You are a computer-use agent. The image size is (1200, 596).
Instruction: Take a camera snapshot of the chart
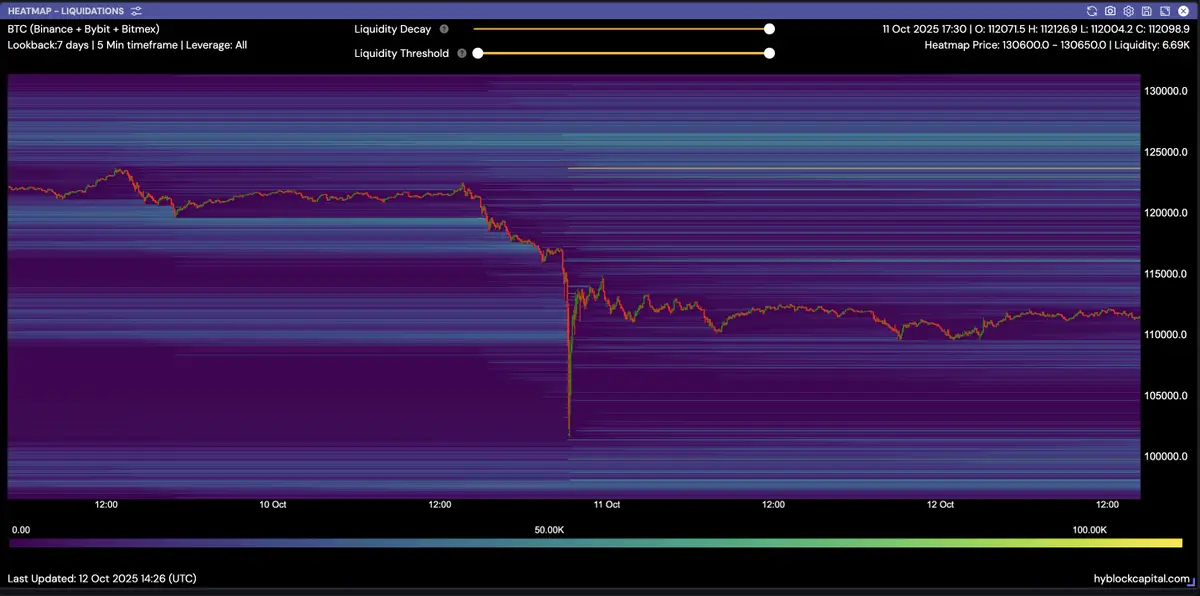point(1110,10)
